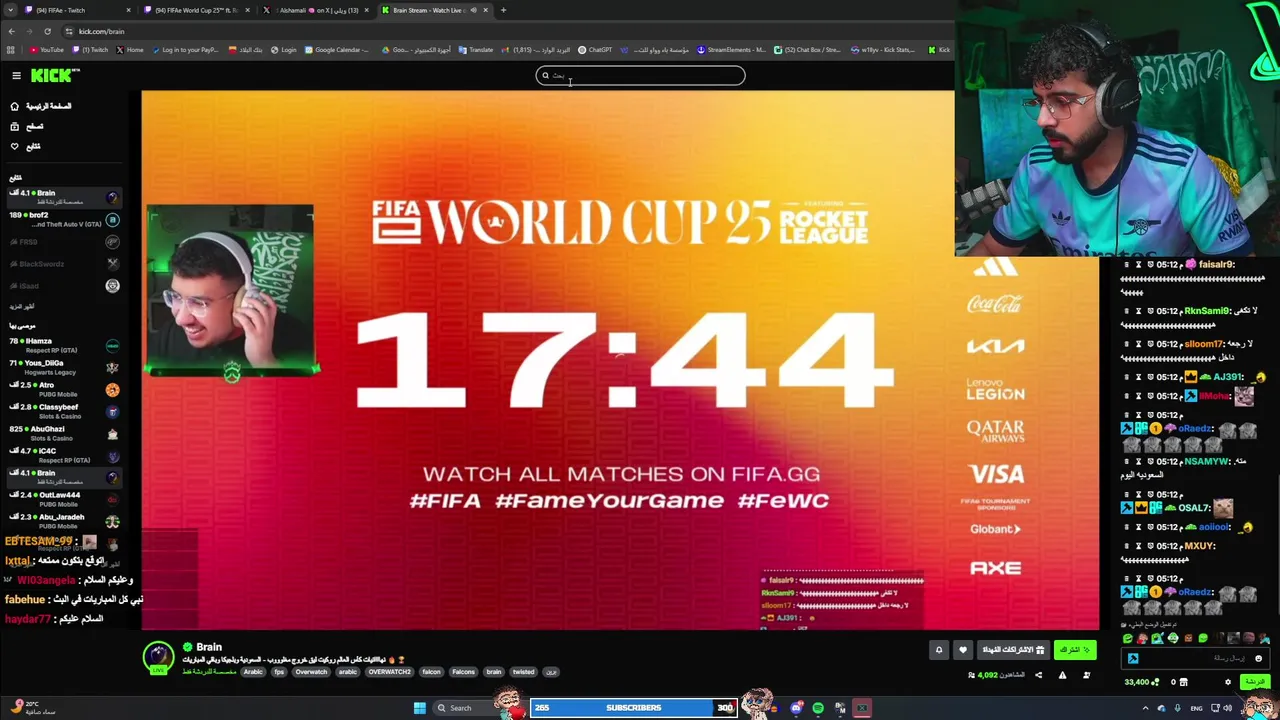Select the Falcons stream tag

coord(463,672)
